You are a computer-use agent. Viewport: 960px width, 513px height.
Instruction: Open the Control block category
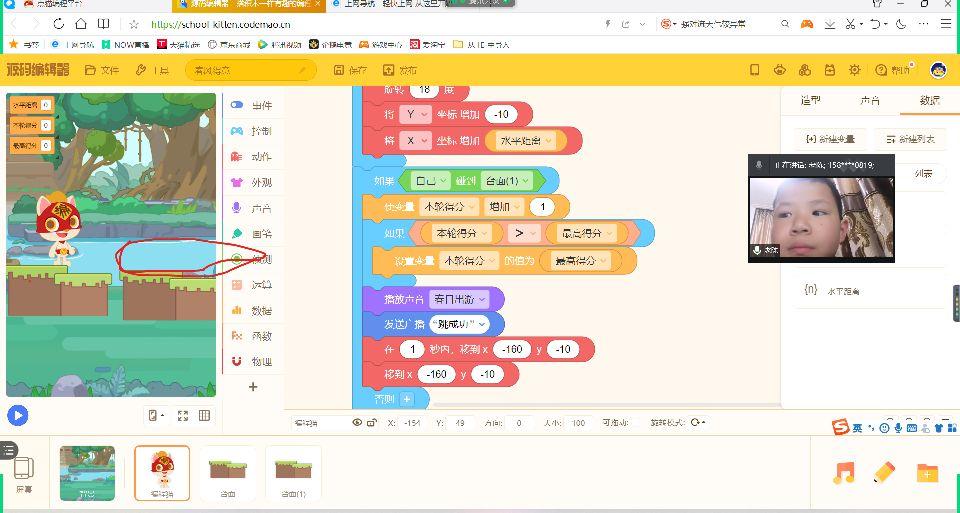coord(251,131)
